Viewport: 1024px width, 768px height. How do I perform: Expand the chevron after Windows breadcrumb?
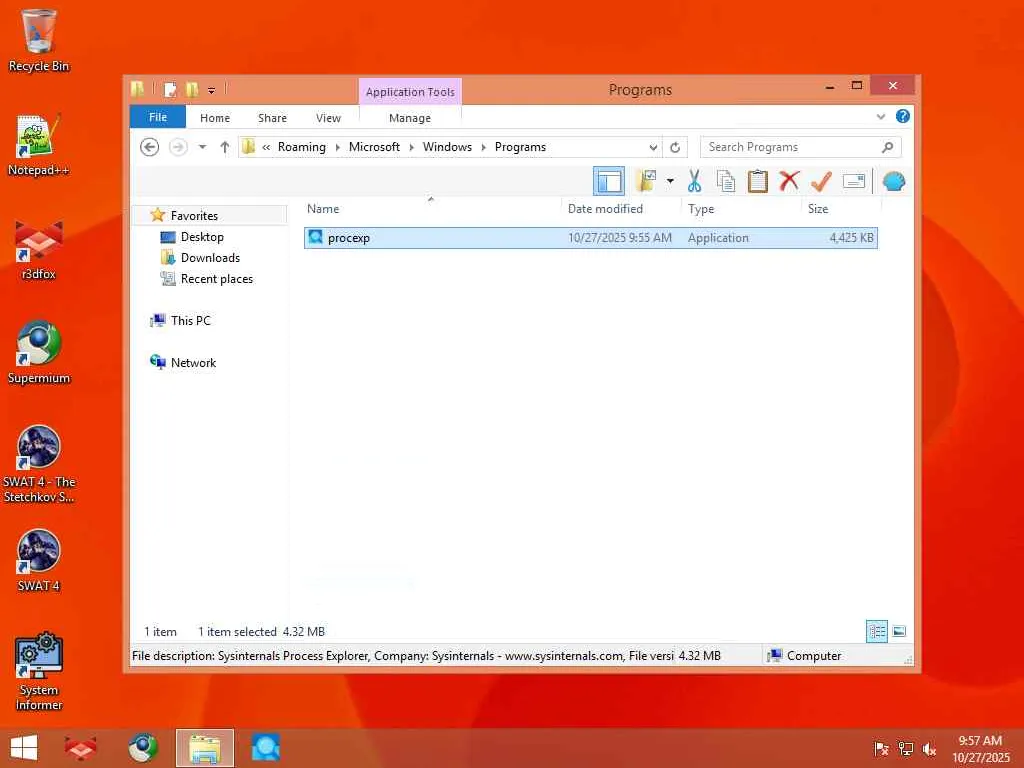pos(484,148)
